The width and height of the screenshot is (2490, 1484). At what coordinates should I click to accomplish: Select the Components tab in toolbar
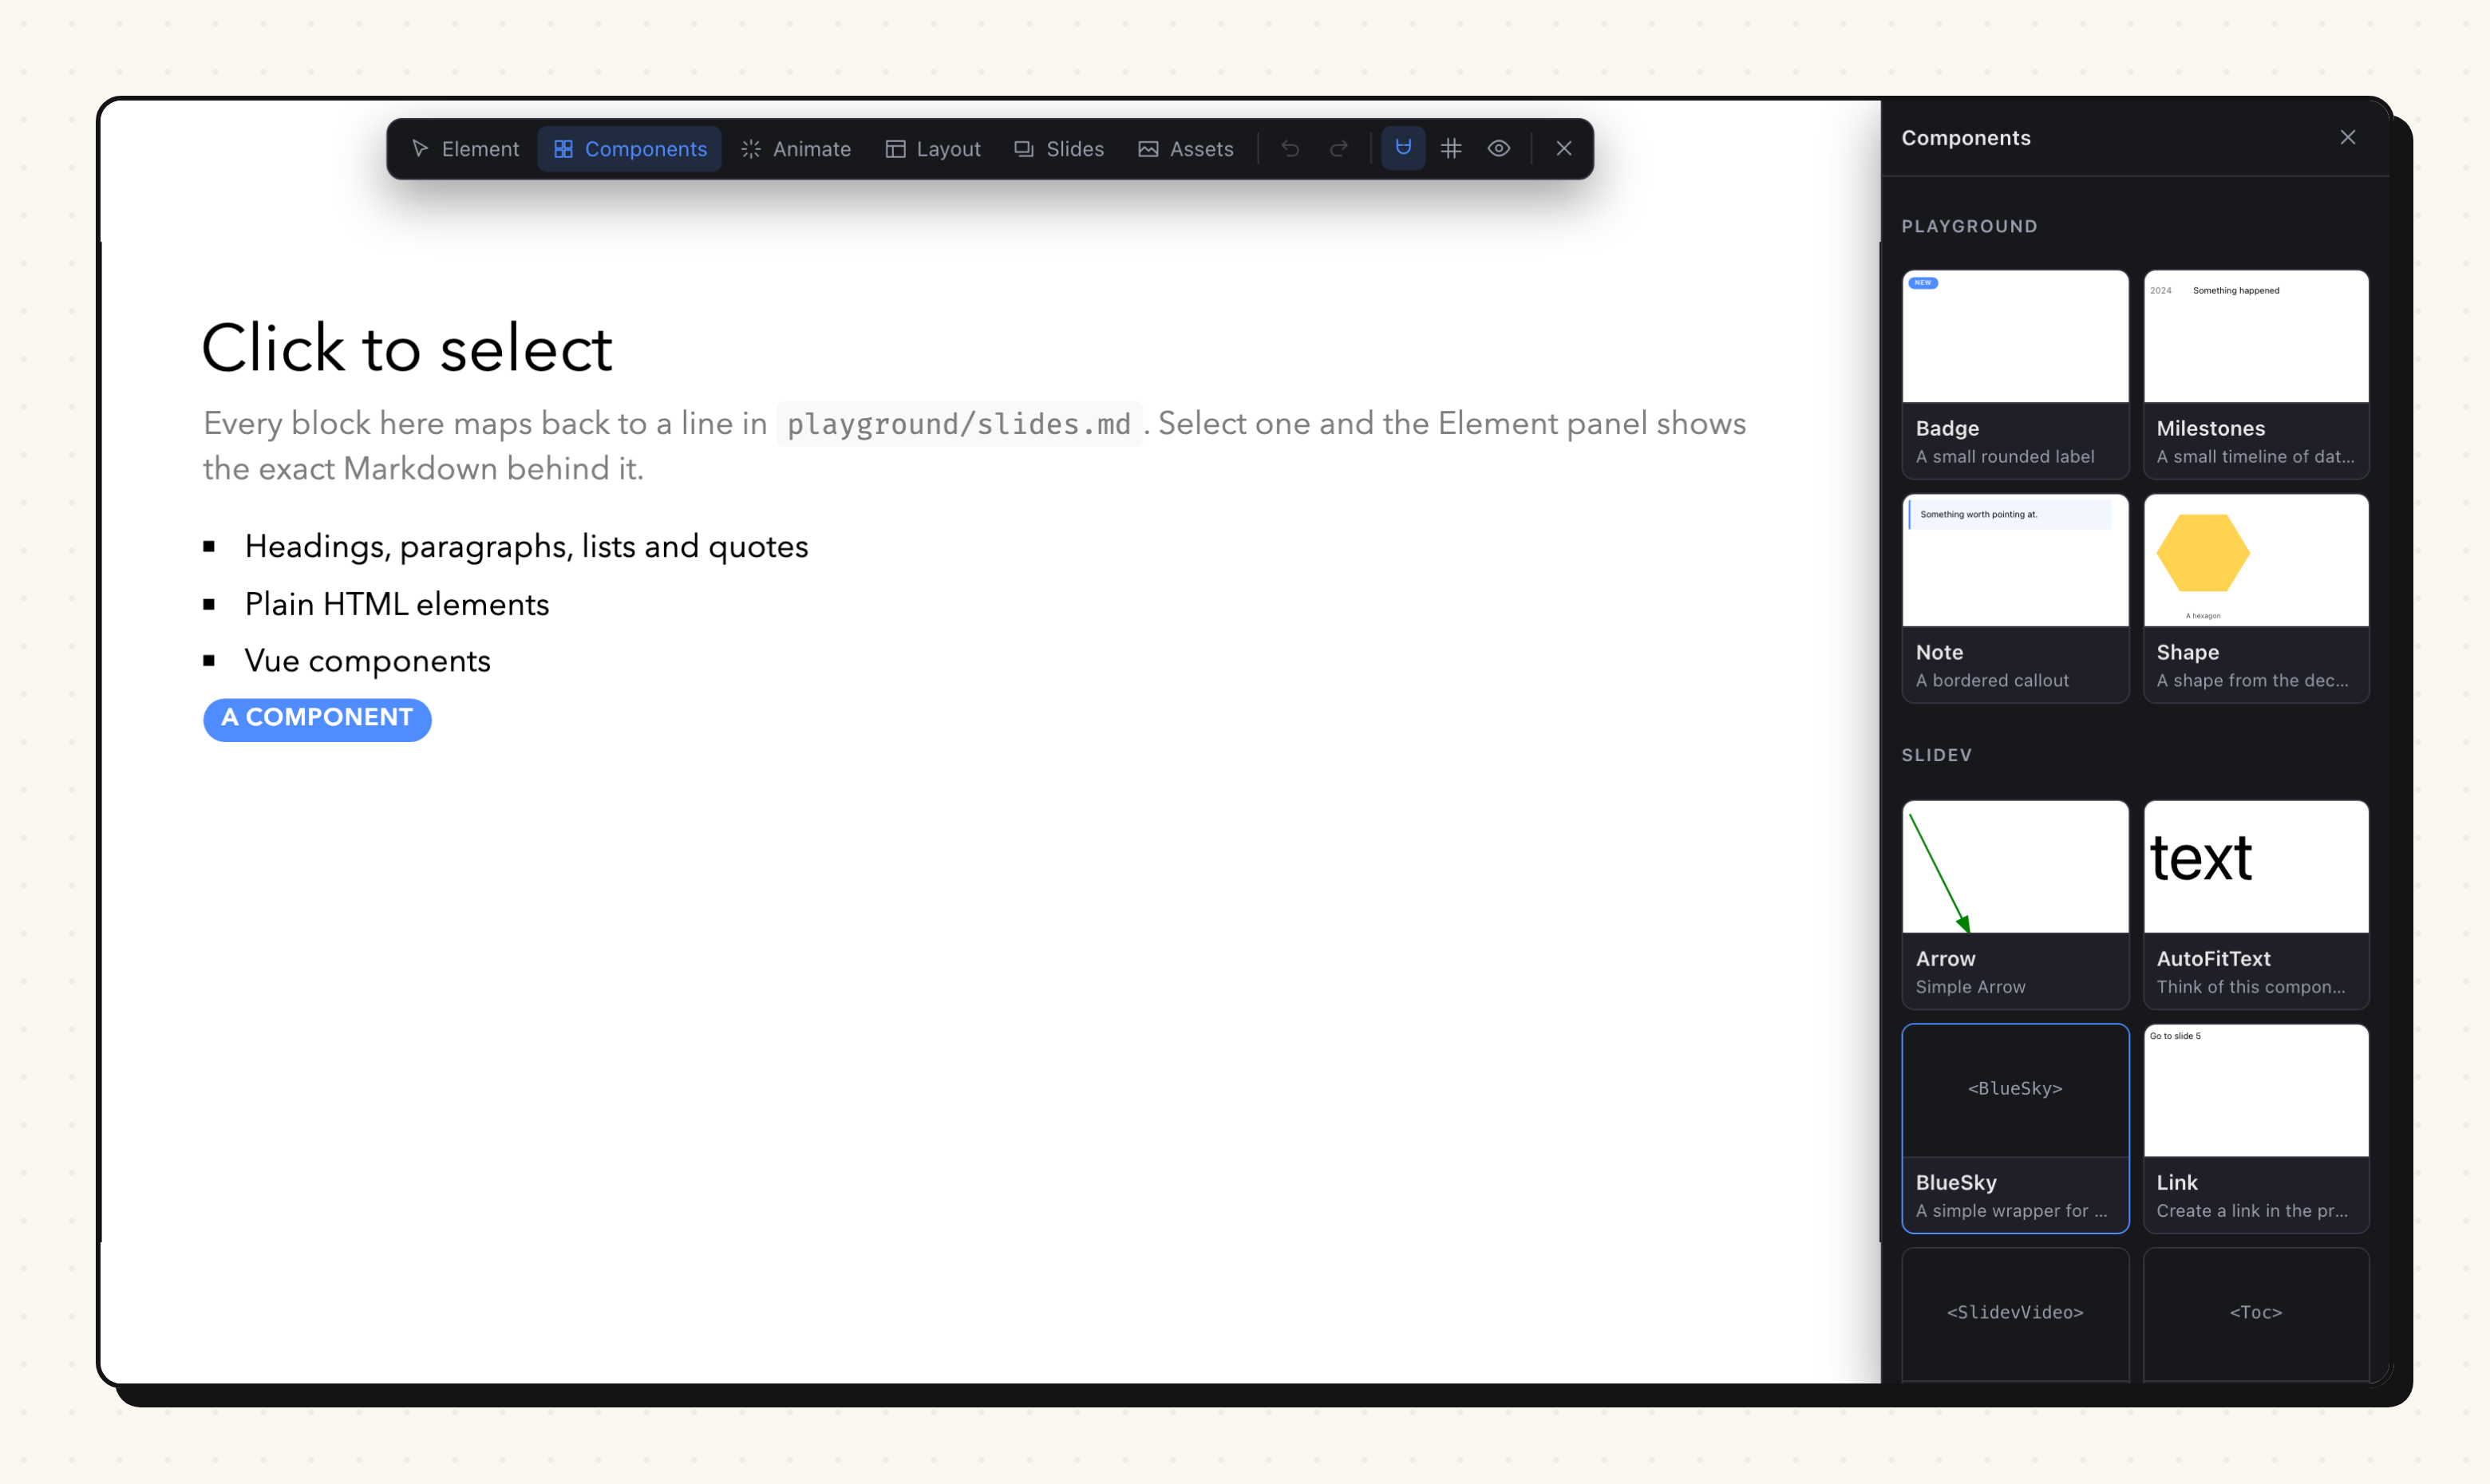[630, 149]
